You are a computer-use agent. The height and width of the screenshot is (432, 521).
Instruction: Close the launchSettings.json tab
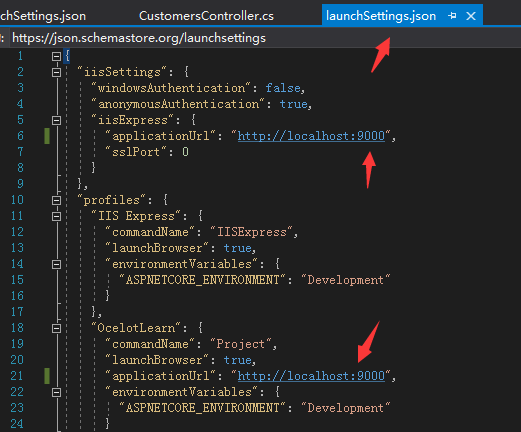coord(471,16)
